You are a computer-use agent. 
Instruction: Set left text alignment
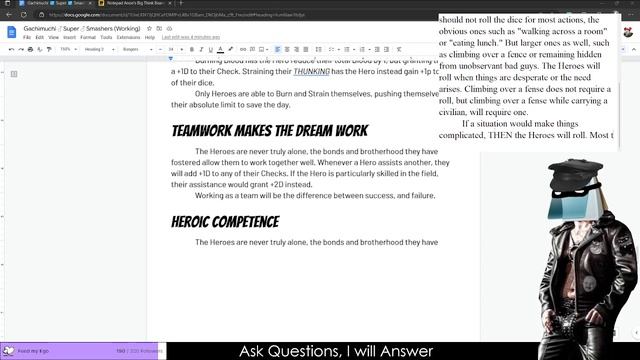(x=278, y=49)
